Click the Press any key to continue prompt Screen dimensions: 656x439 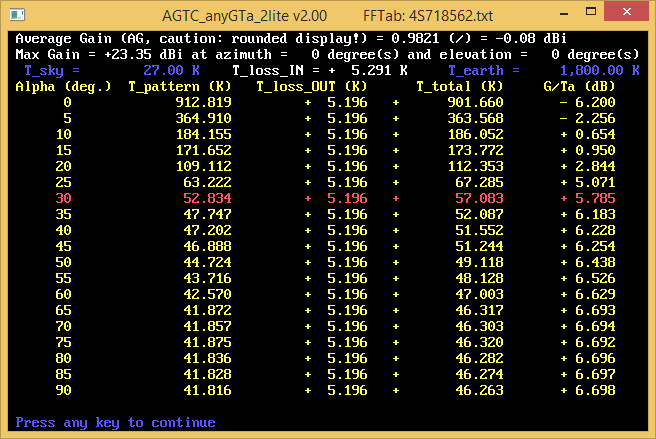(x=115, y=423)
